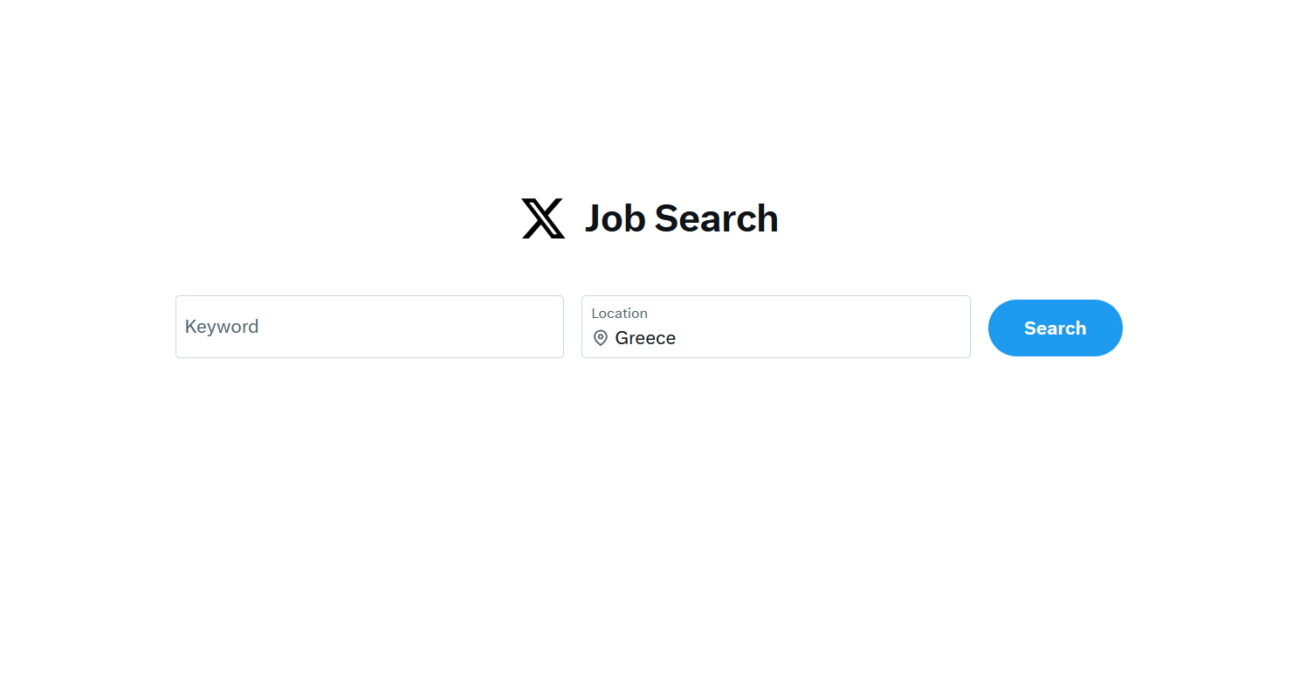Click empty space inside the Keyword box
The height and width of the screenshot is (677, 1300).
[x=420, y=326]
